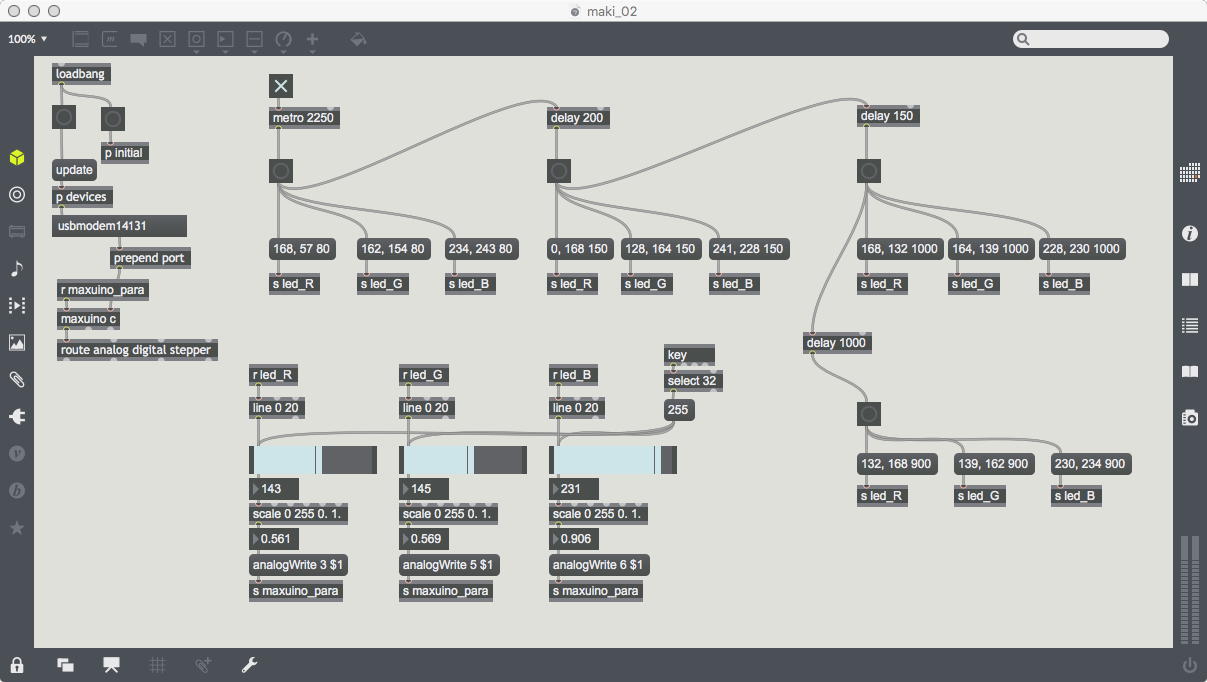Image resolution: width=1207 pixels, height=682 pixels.
Task: Toggle snap to grid in bottom toolbar
Action: 204,665
